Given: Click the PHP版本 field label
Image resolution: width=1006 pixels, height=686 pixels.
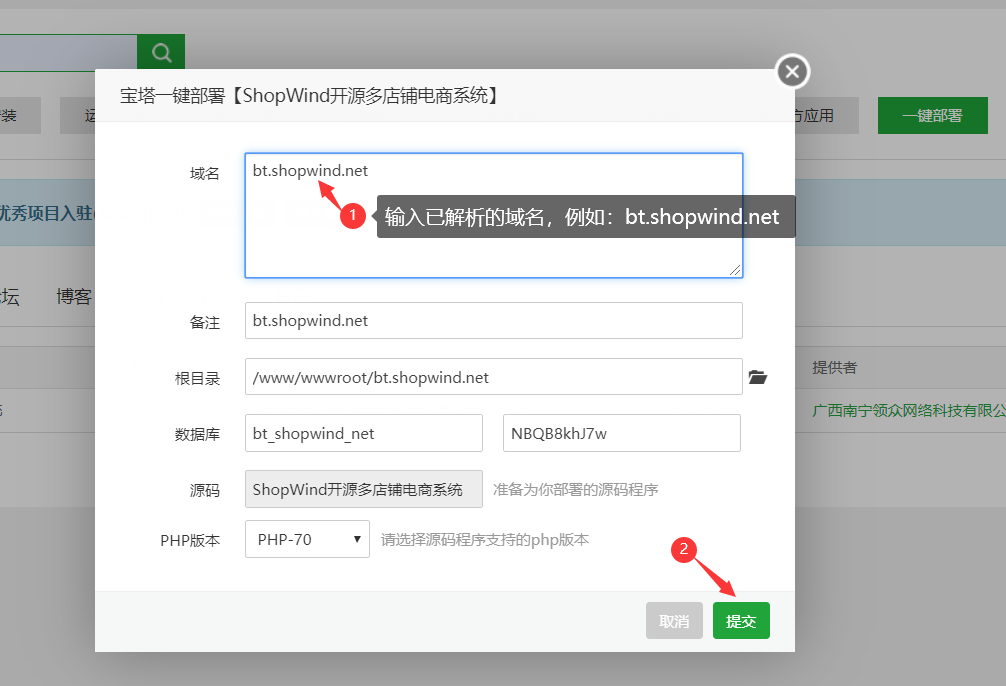Looking at the screenshot, I should click(190, 540).
